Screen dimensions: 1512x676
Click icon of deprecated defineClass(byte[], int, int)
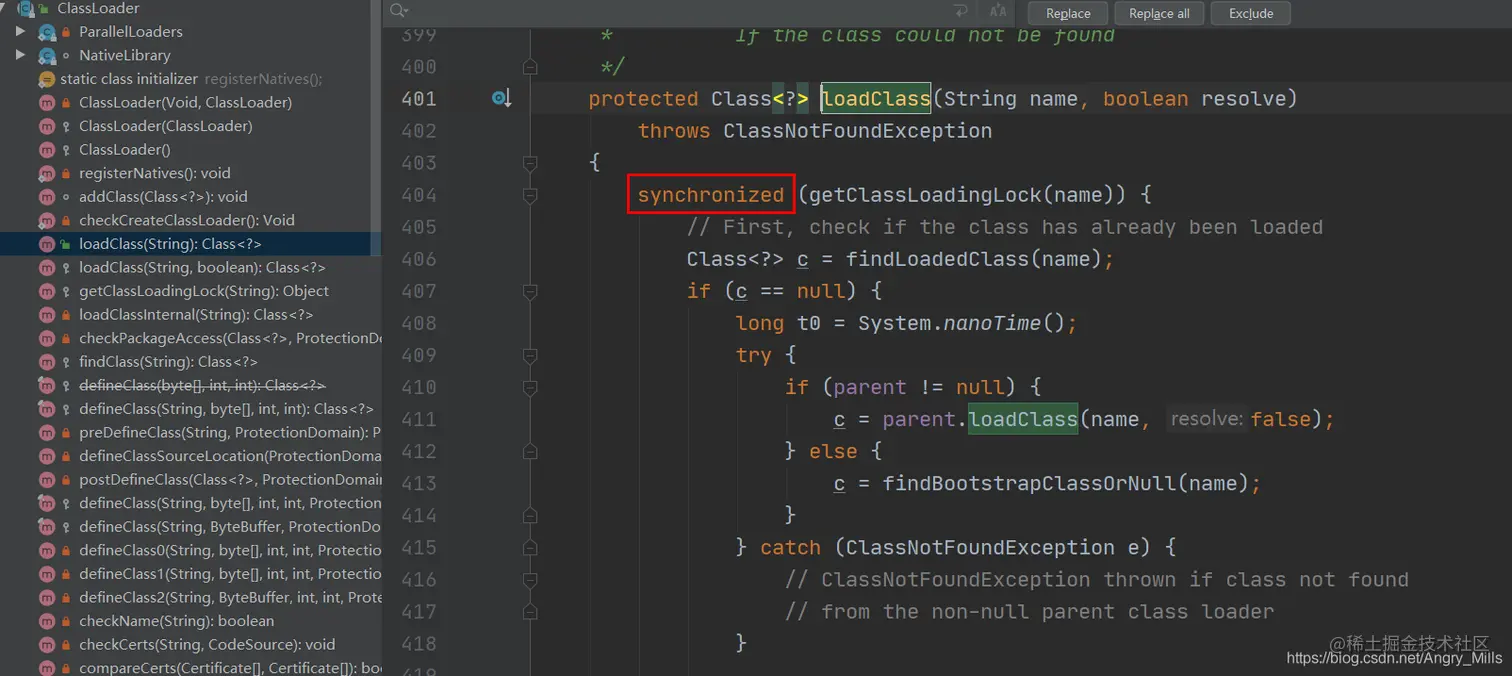[46, 385]
